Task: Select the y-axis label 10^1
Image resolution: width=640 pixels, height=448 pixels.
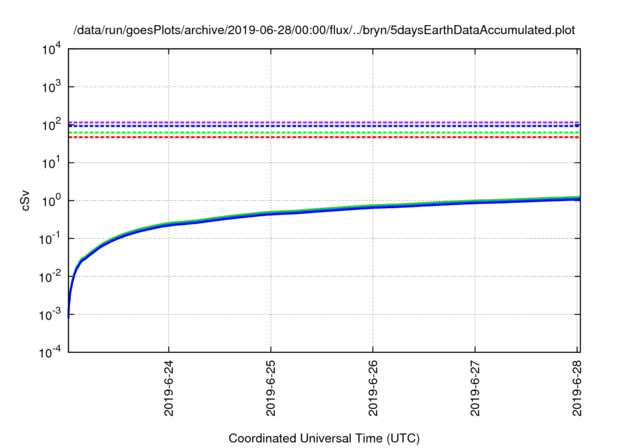Action: pyautogui.click(x=51, y=163)
